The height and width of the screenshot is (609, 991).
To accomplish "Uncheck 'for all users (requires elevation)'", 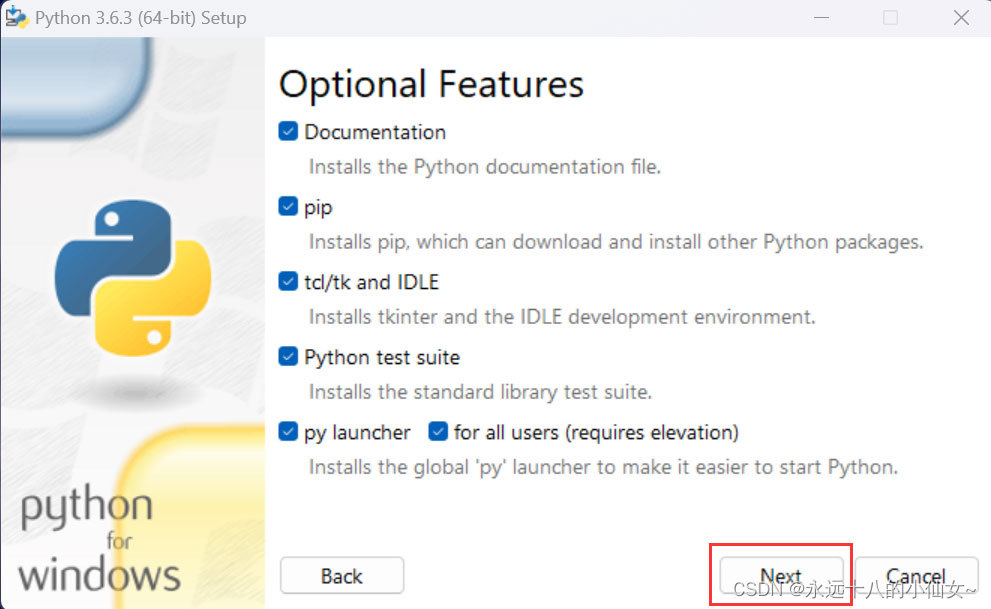I will (437, 431).
